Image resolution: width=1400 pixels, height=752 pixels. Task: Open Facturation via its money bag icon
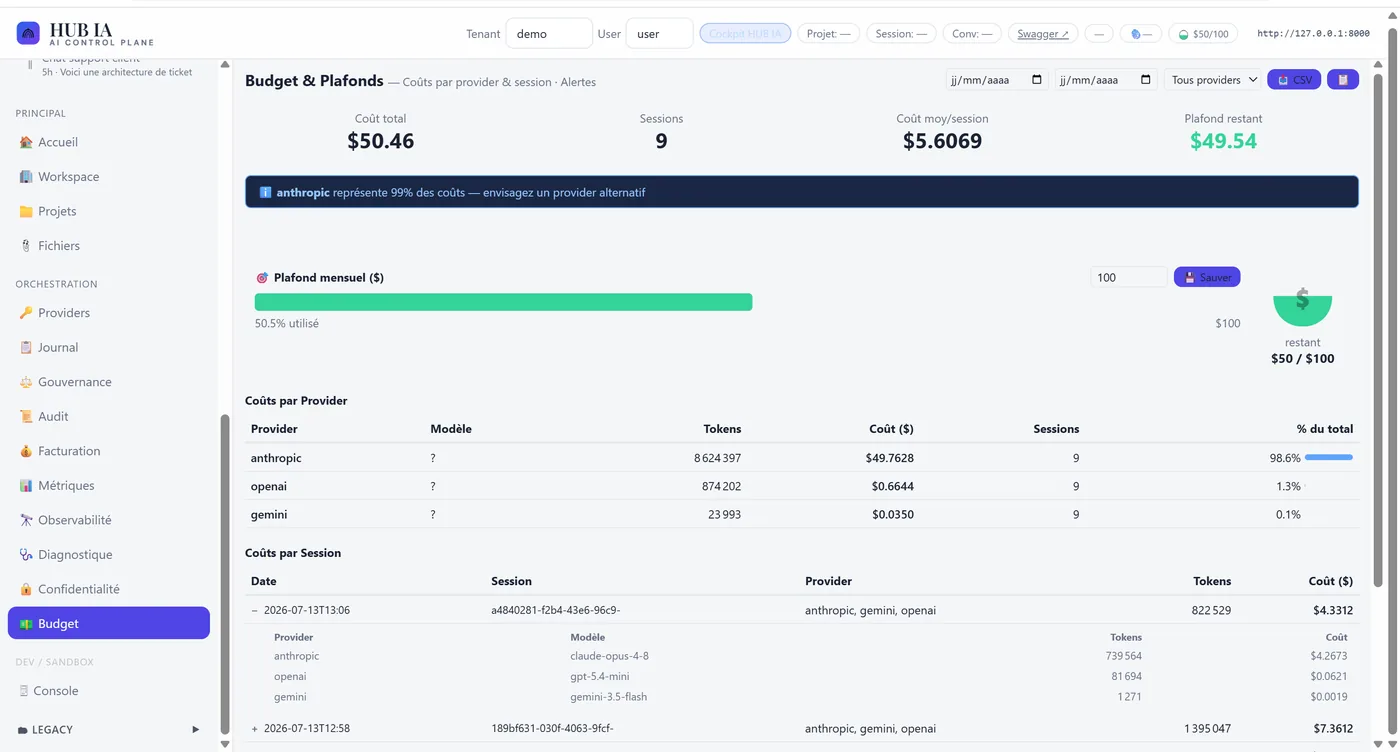26,451
